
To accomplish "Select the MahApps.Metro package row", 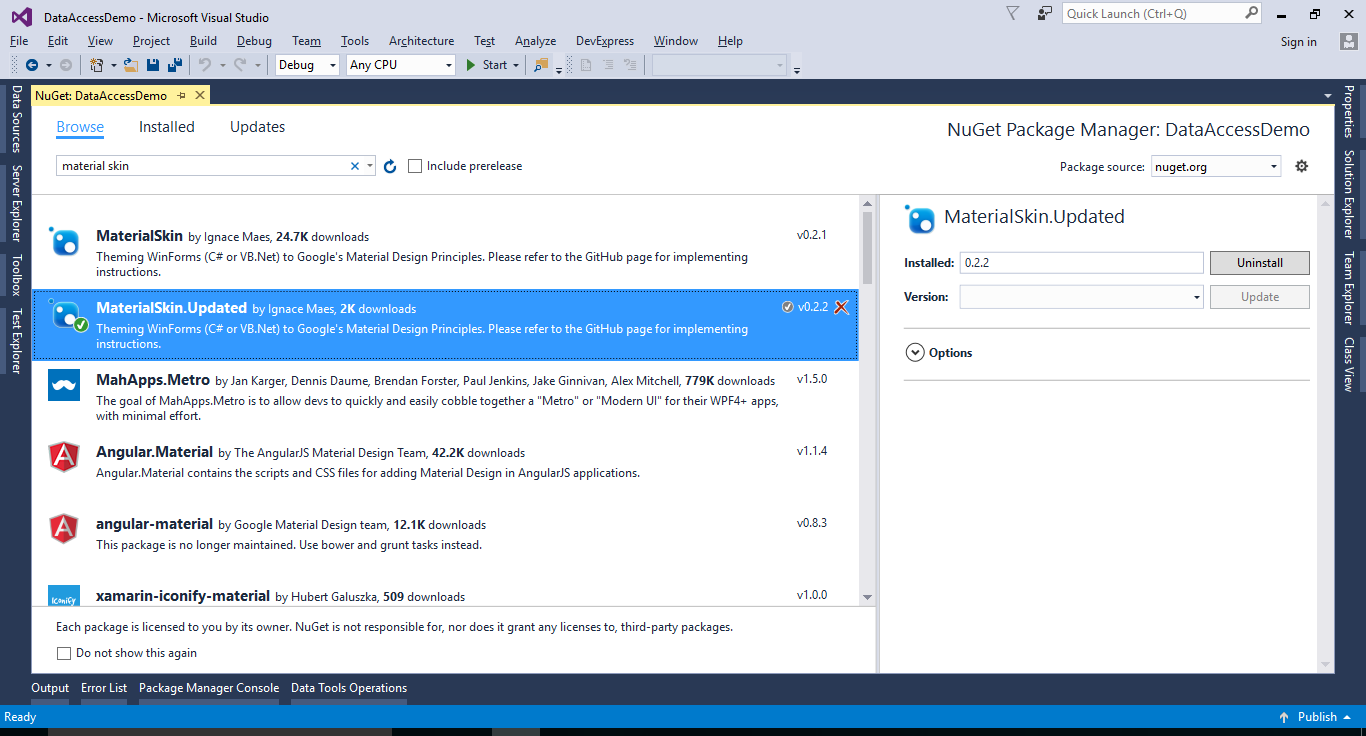I will tap(445, 396).
